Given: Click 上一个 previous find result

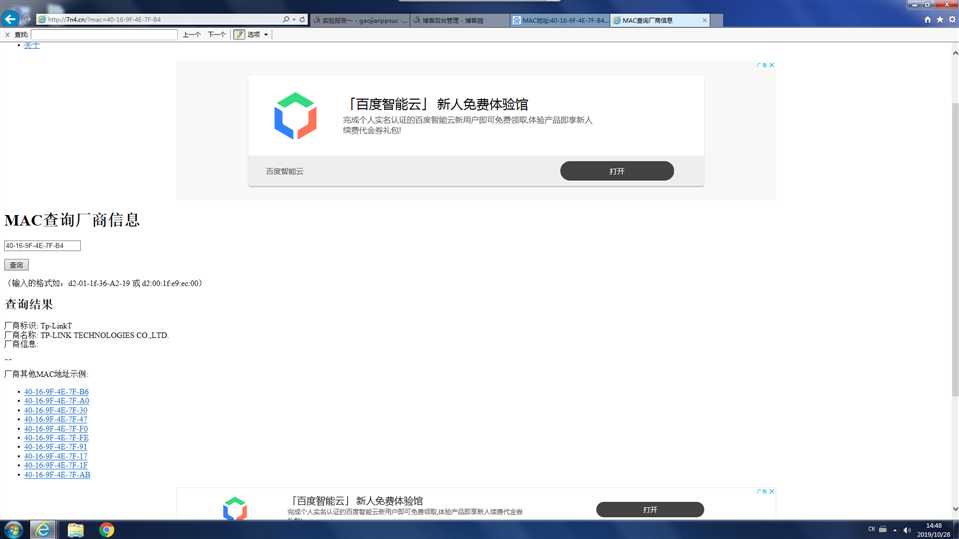Looking at the screenshot, I should (191, 35).
